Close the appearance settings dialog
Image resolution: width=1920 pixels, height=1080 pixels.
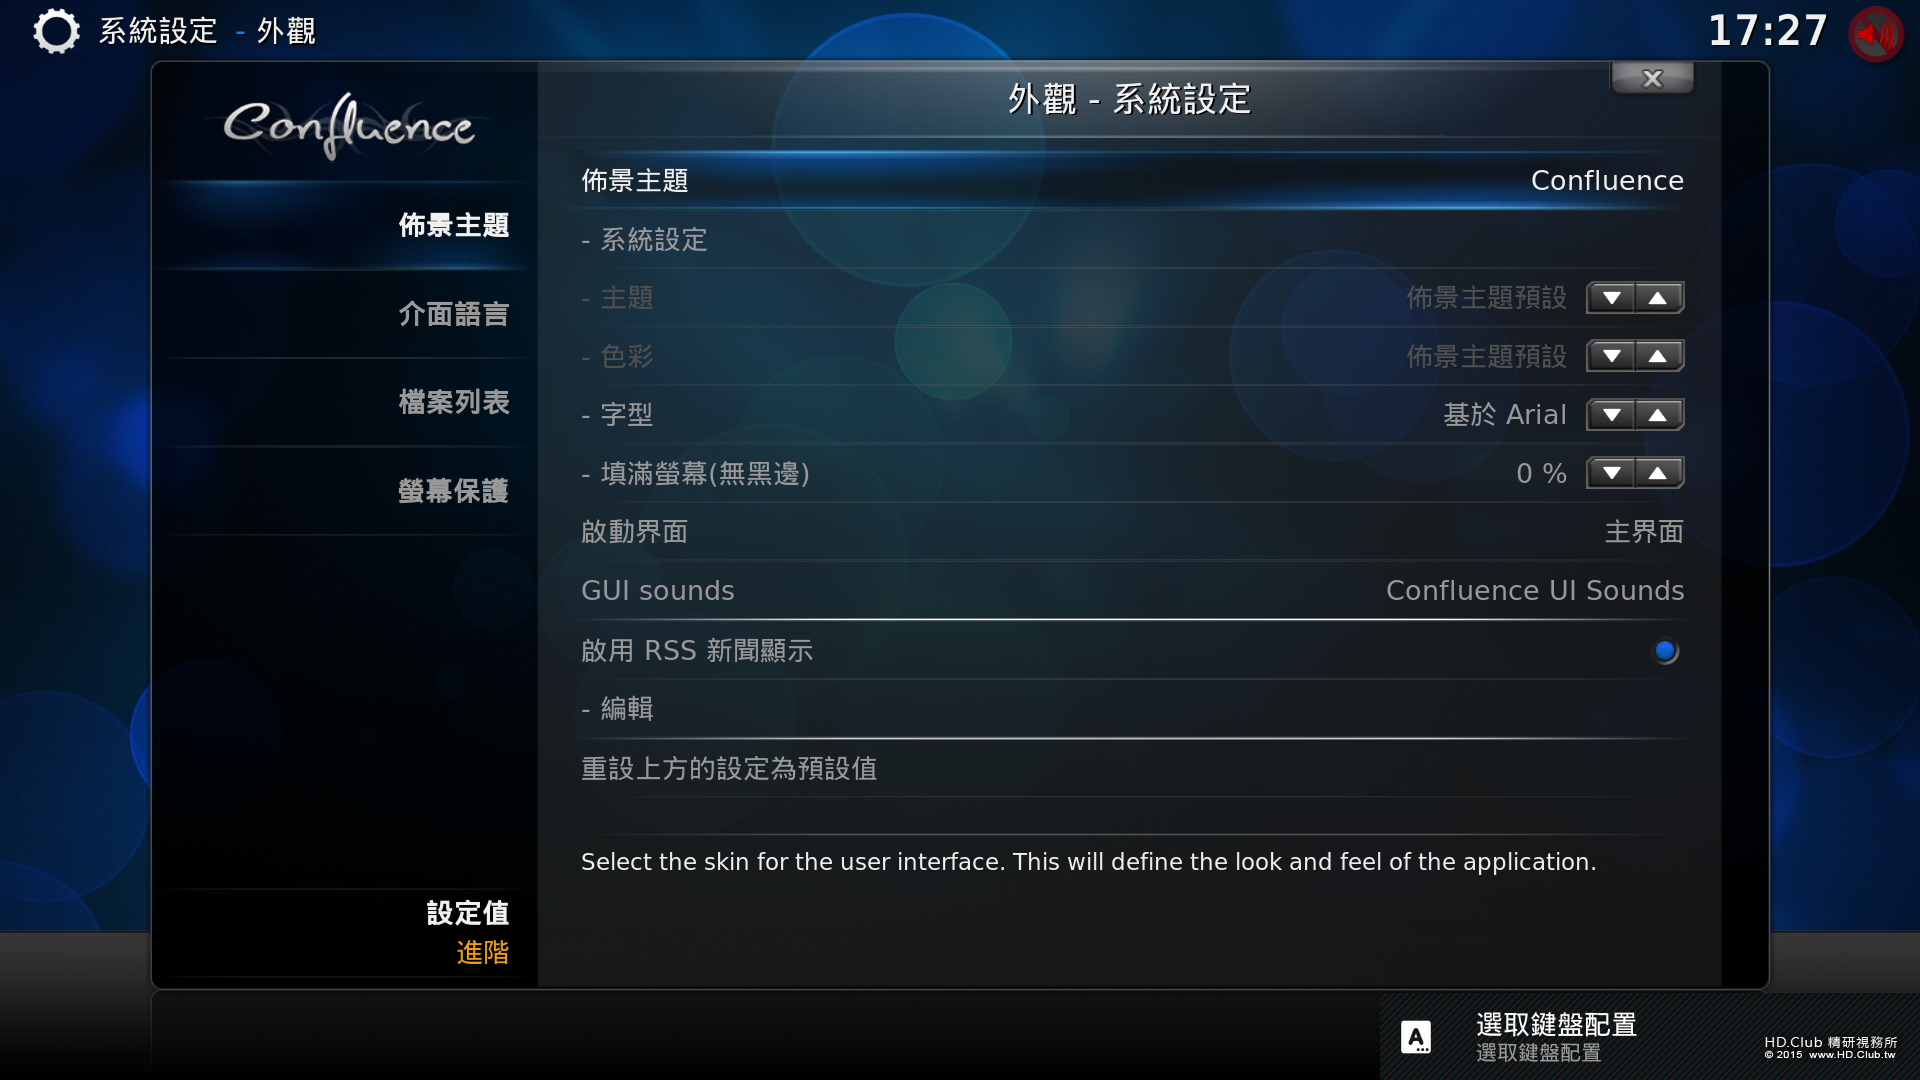[1652, 78]
